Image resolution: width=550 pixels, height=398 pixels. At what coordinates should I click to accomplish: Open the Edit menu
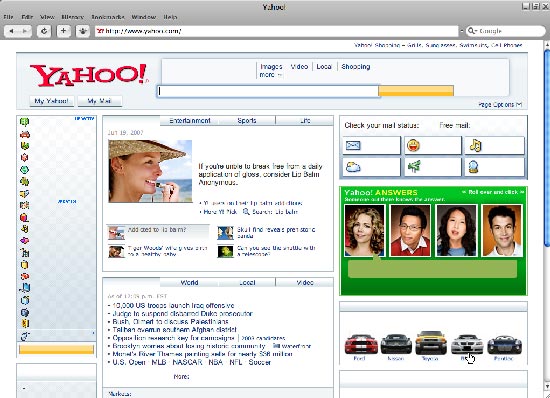coord(27,17)
